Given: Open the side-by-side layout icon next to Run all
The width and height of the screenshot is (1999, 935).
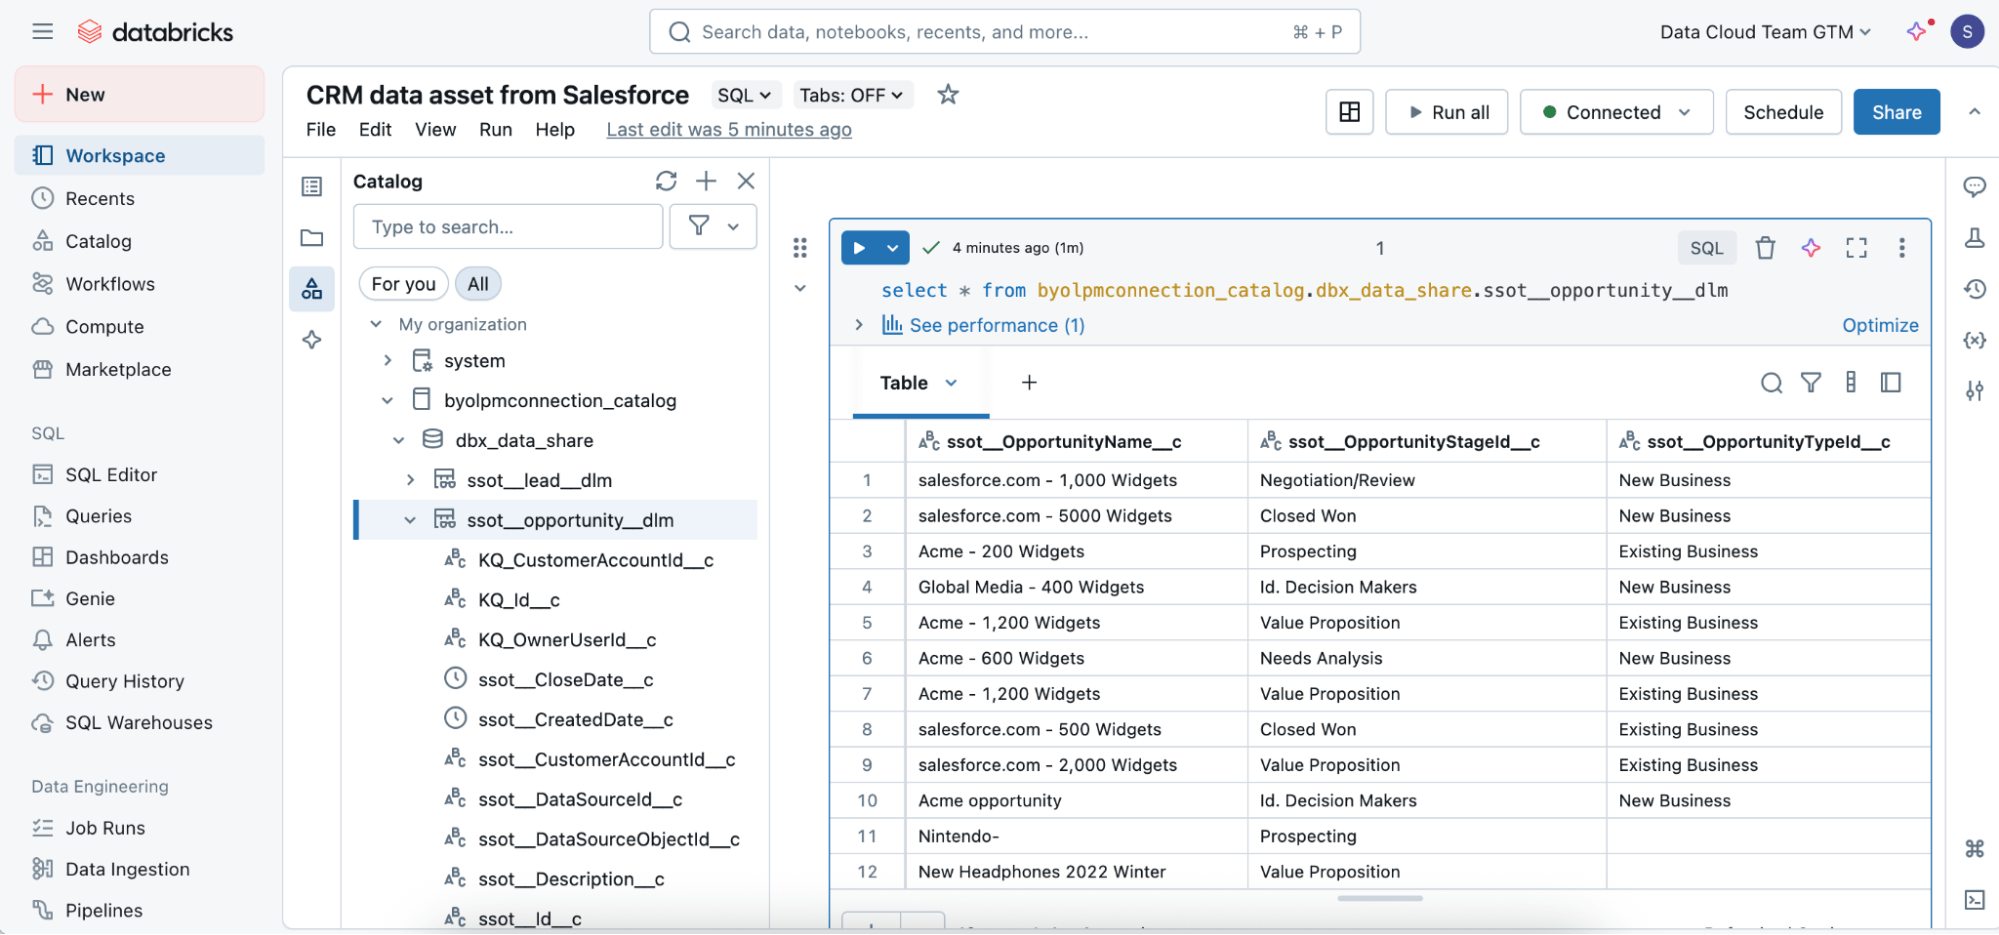Looking at the screenshot, I should (x=1349, y=112).
